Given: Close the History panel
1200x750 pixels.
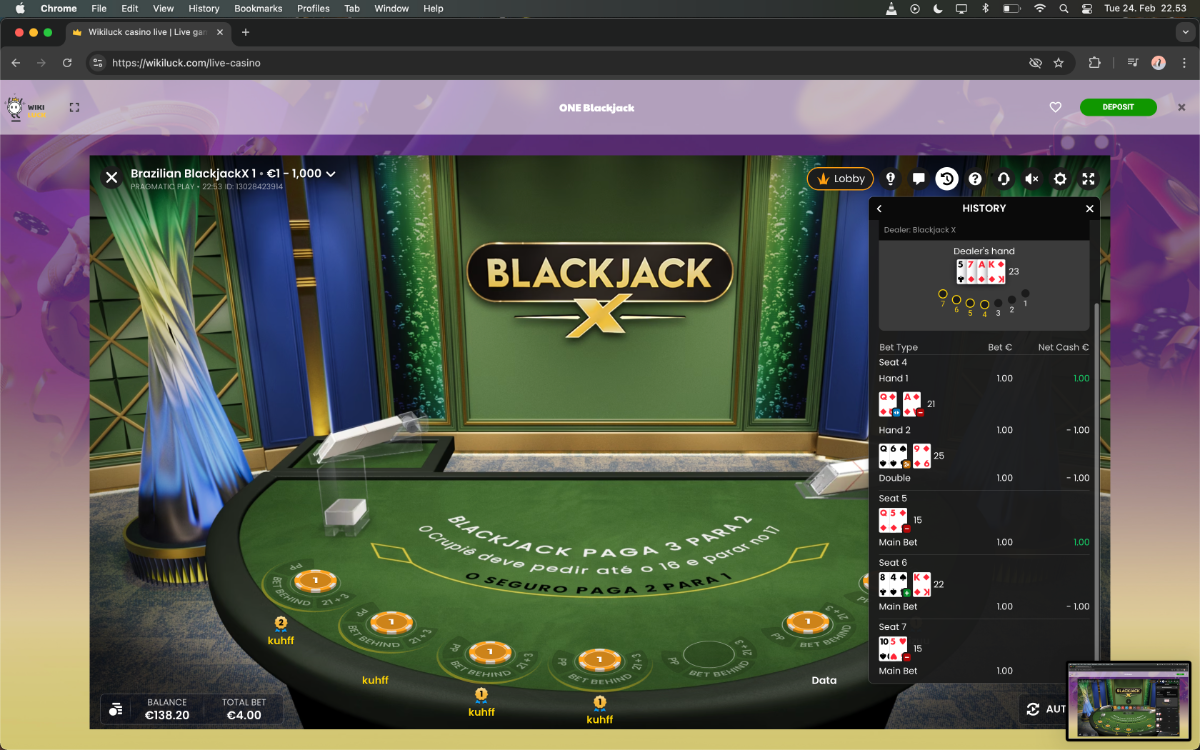Looking at the screenshot, I should click(1090, 209).
